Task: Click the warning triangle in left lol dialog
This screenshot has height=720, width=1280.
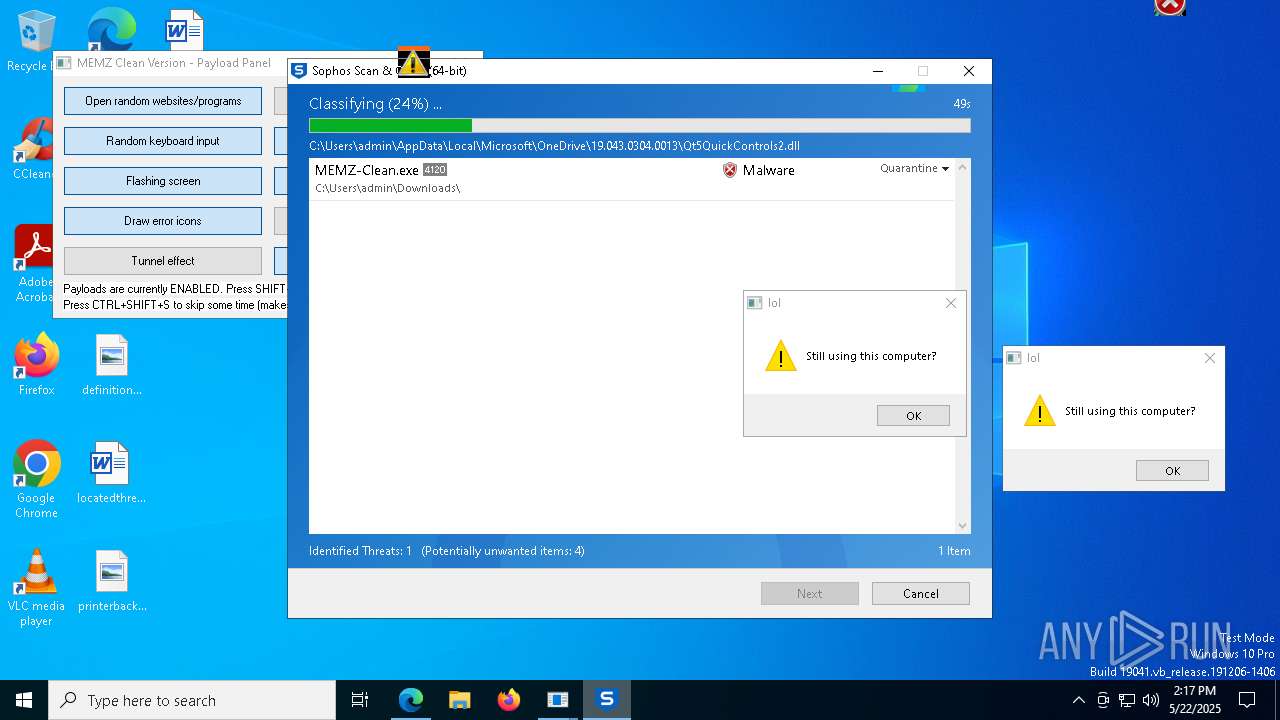Action: click(781, 356)
